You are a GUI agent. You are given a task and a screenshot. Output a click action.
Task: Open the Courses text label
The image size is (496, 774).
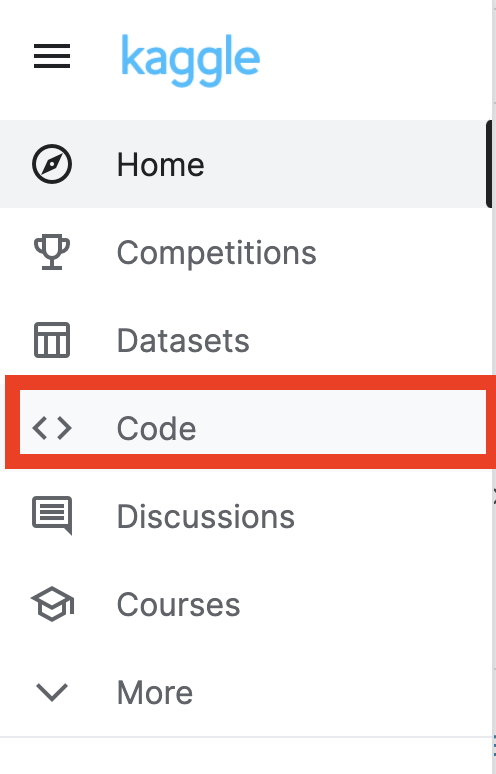178,604
